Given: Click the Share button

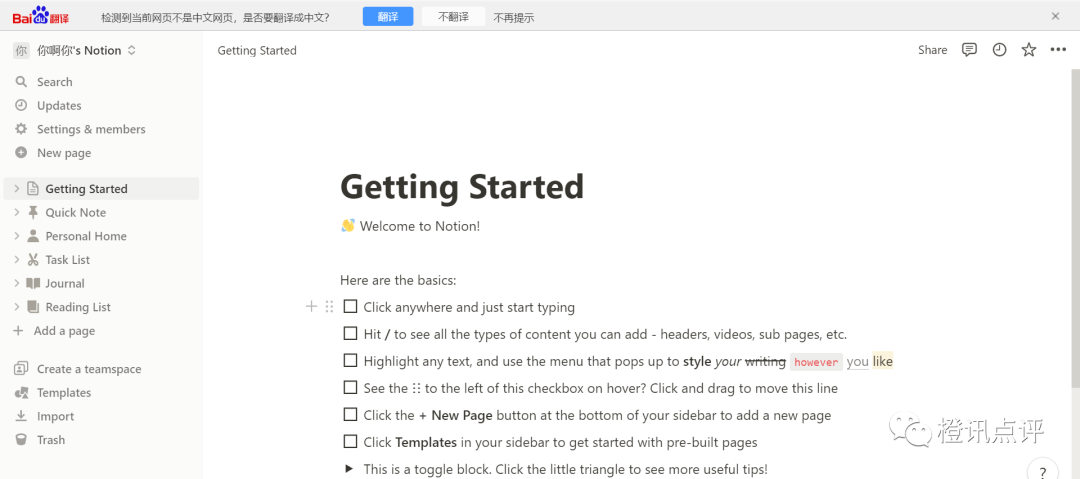Looking at the screenshot, I should (x=933, y=50).
